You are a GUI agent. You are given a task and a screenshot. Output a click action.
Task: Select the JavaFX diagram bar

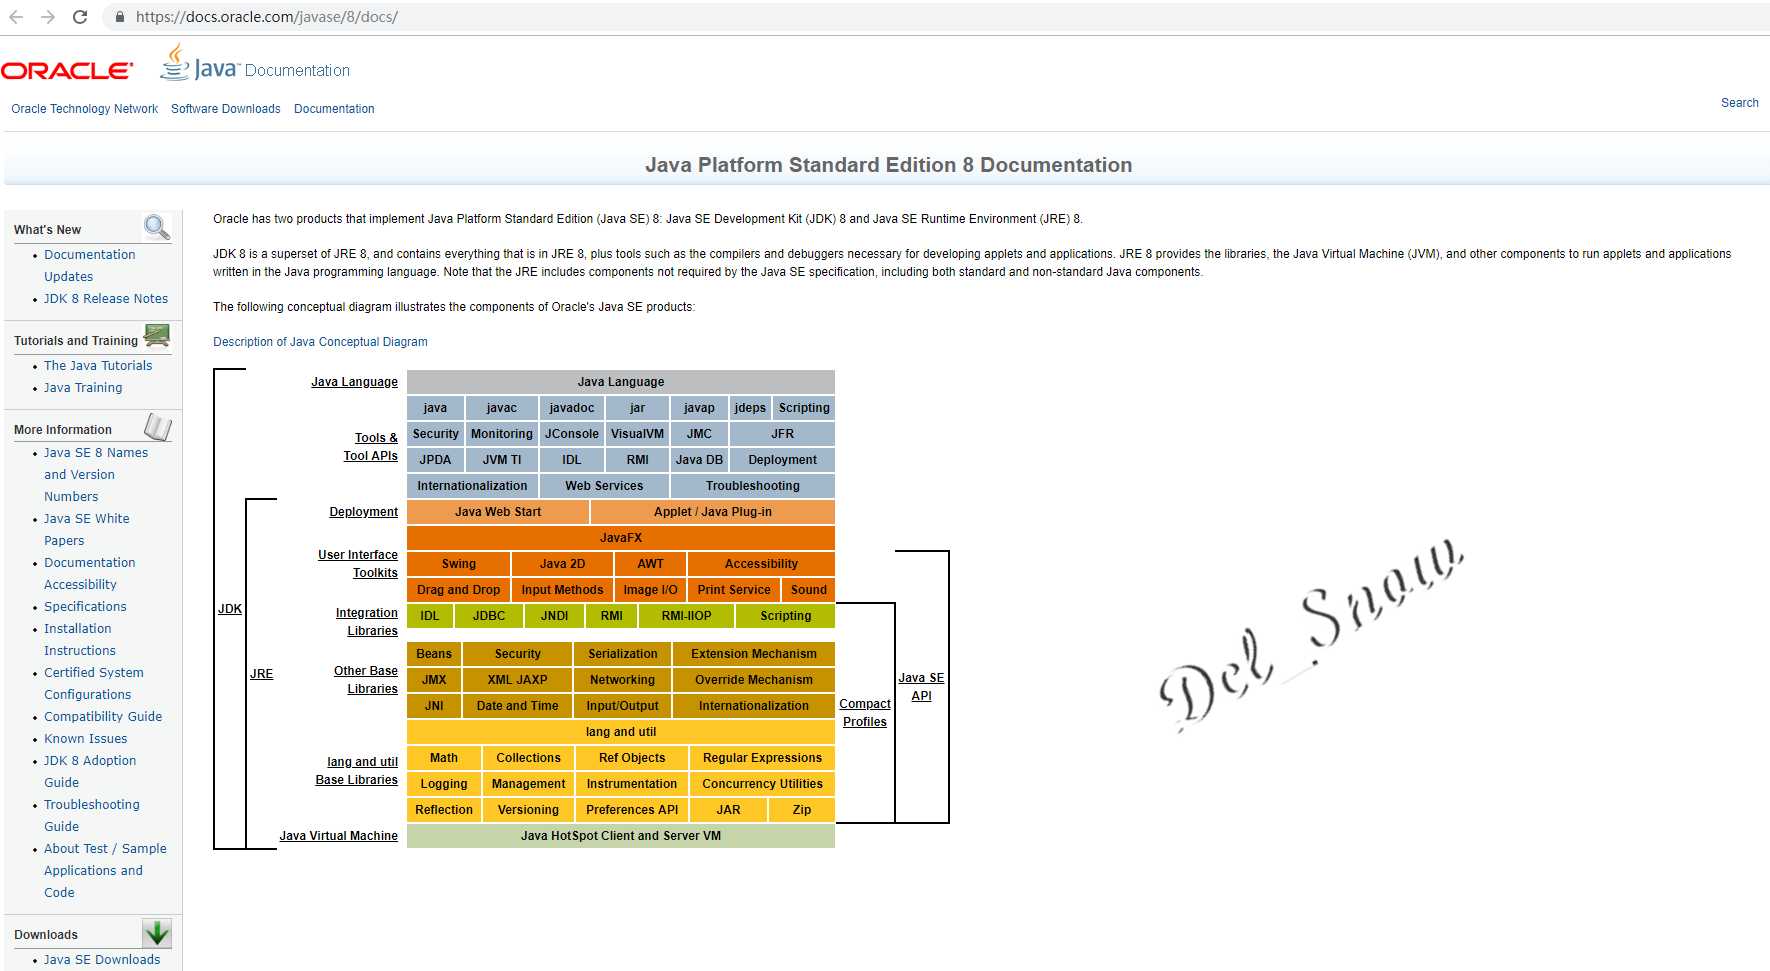pyautogui.click(x=621, y=538)
